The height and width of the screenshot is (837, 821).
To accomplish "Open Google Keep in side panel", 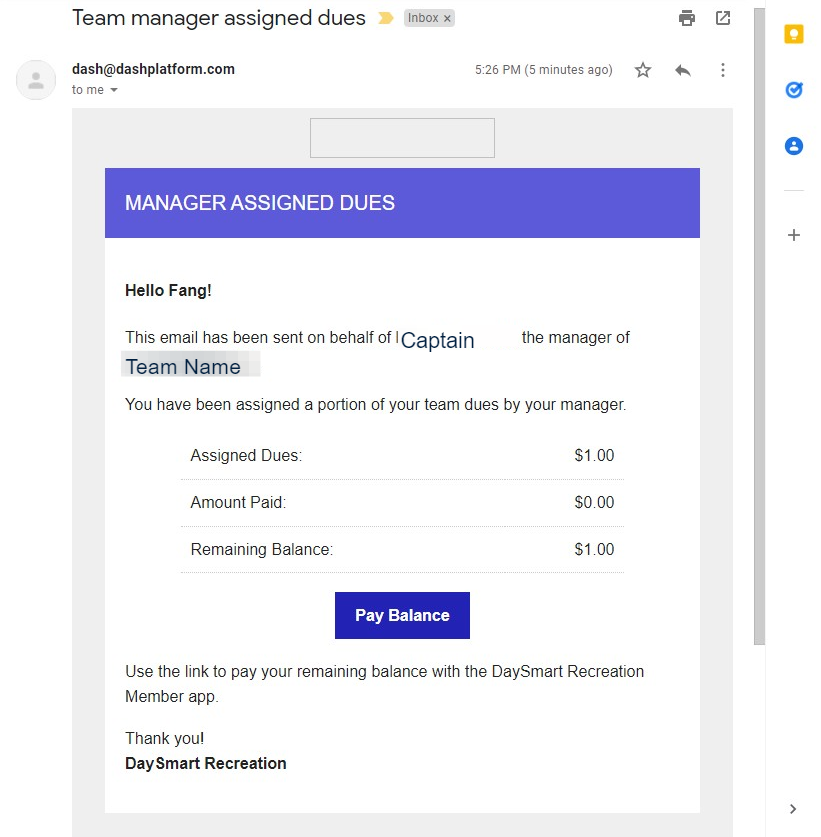I will (x=793, y=35).
